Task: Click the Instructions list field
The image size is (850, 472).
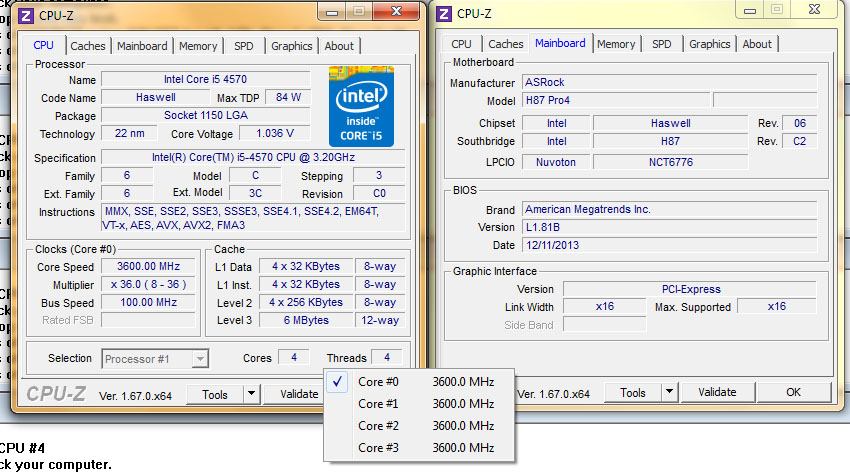Action: pyautogui.click(x=253, y=218)
